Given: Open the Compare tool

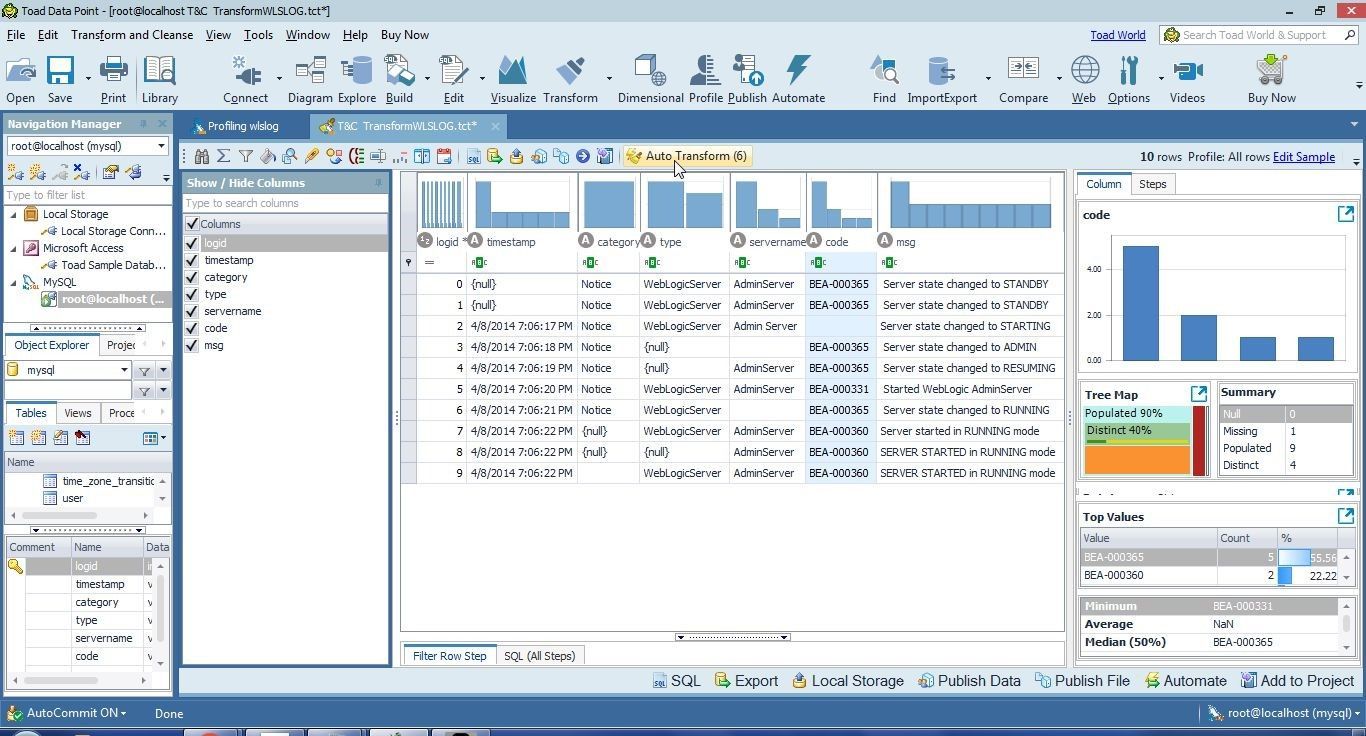Looking at the screenshot, I should pos(1022,79).
